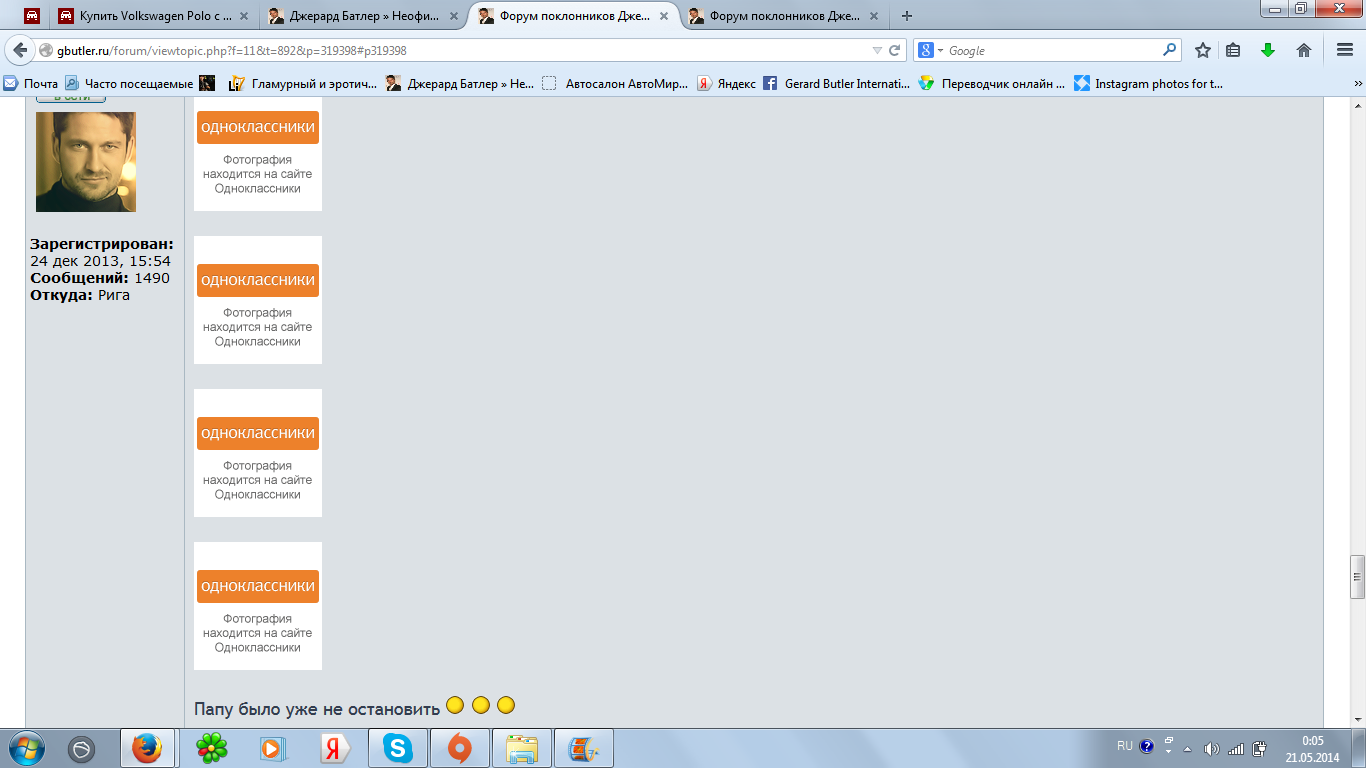This screenshot has width=1366, height=768.
Task: Reload the current forum page
Action: (x=895, y=50)
